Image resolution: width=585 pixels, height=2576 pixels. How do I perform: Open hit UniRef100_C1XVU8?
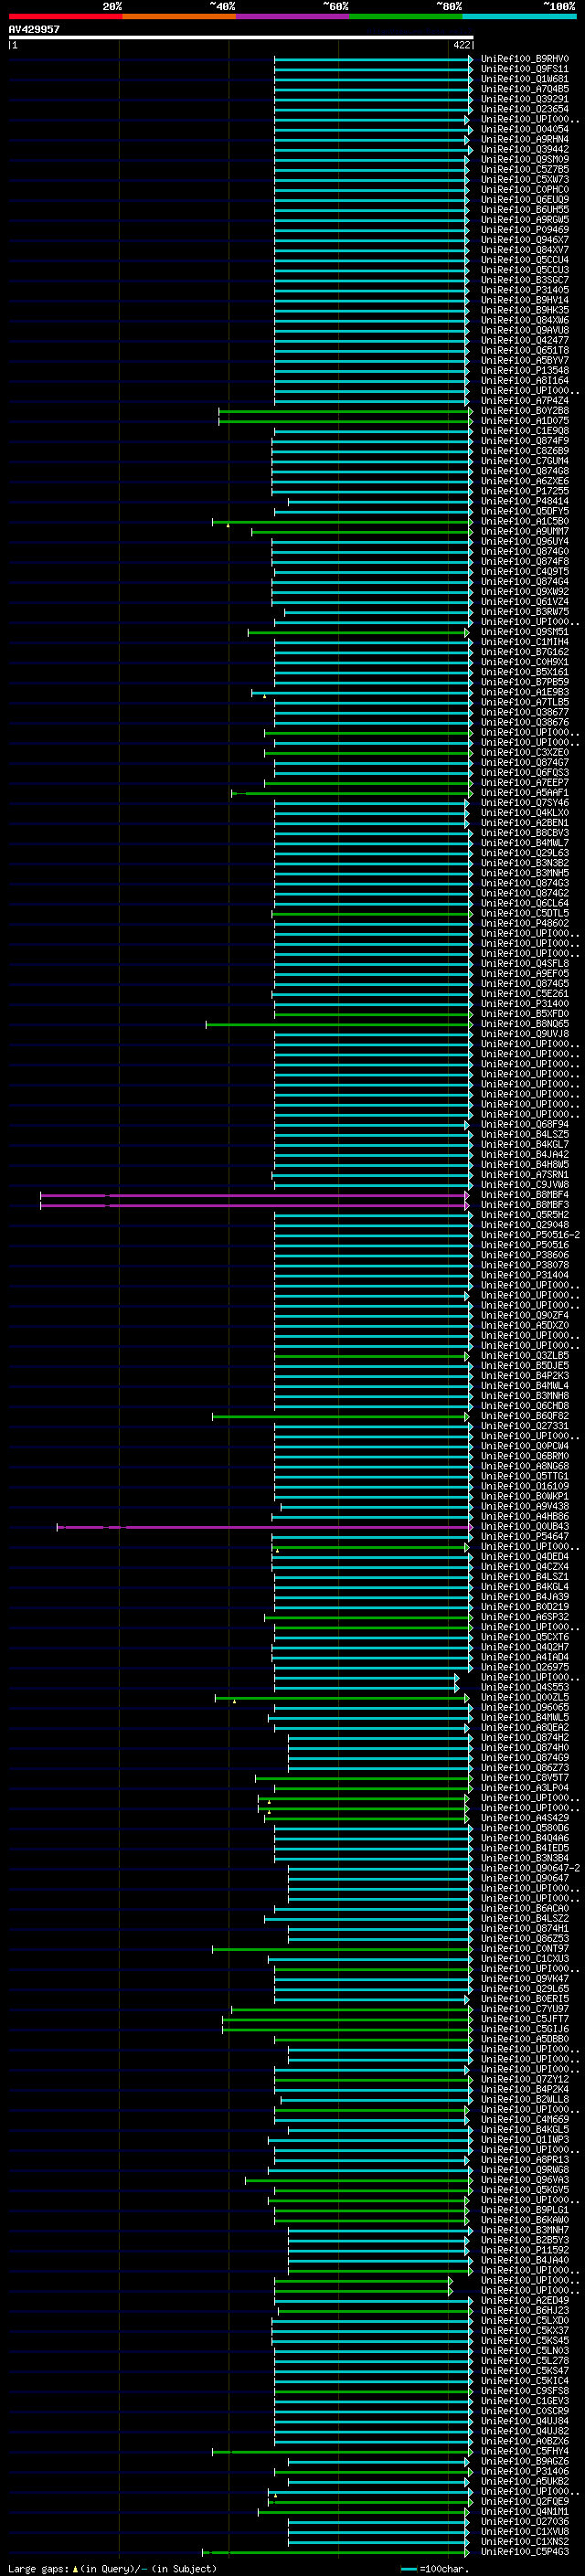(525, 2532)
